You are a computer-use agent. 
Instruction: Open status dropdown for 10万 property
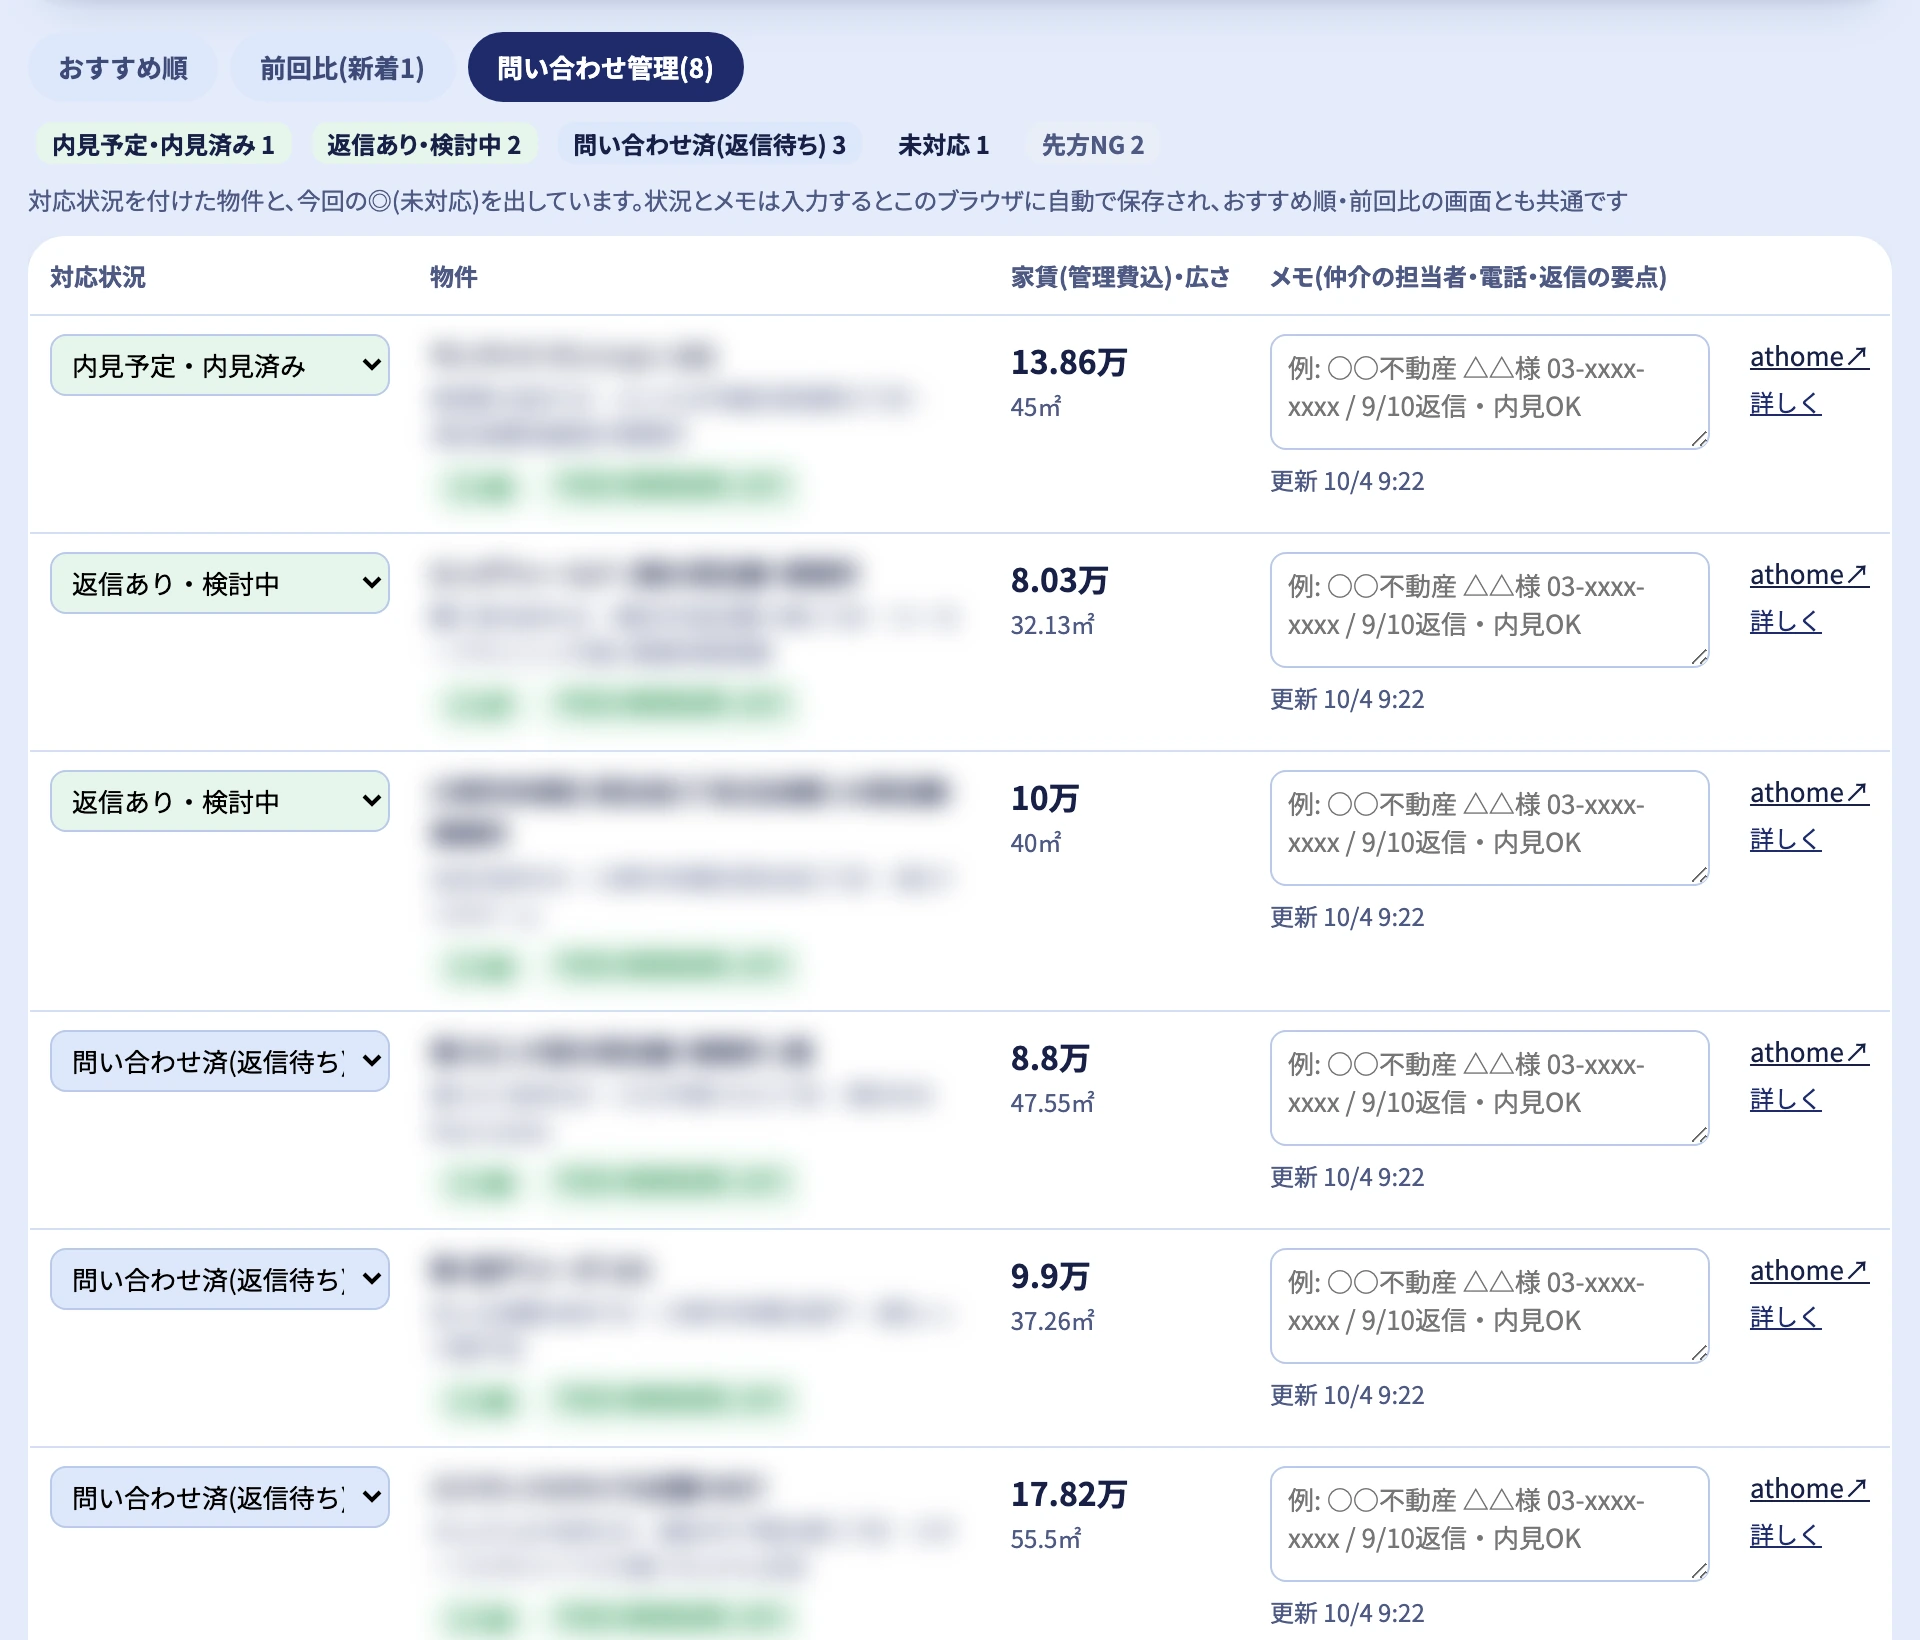220,801
